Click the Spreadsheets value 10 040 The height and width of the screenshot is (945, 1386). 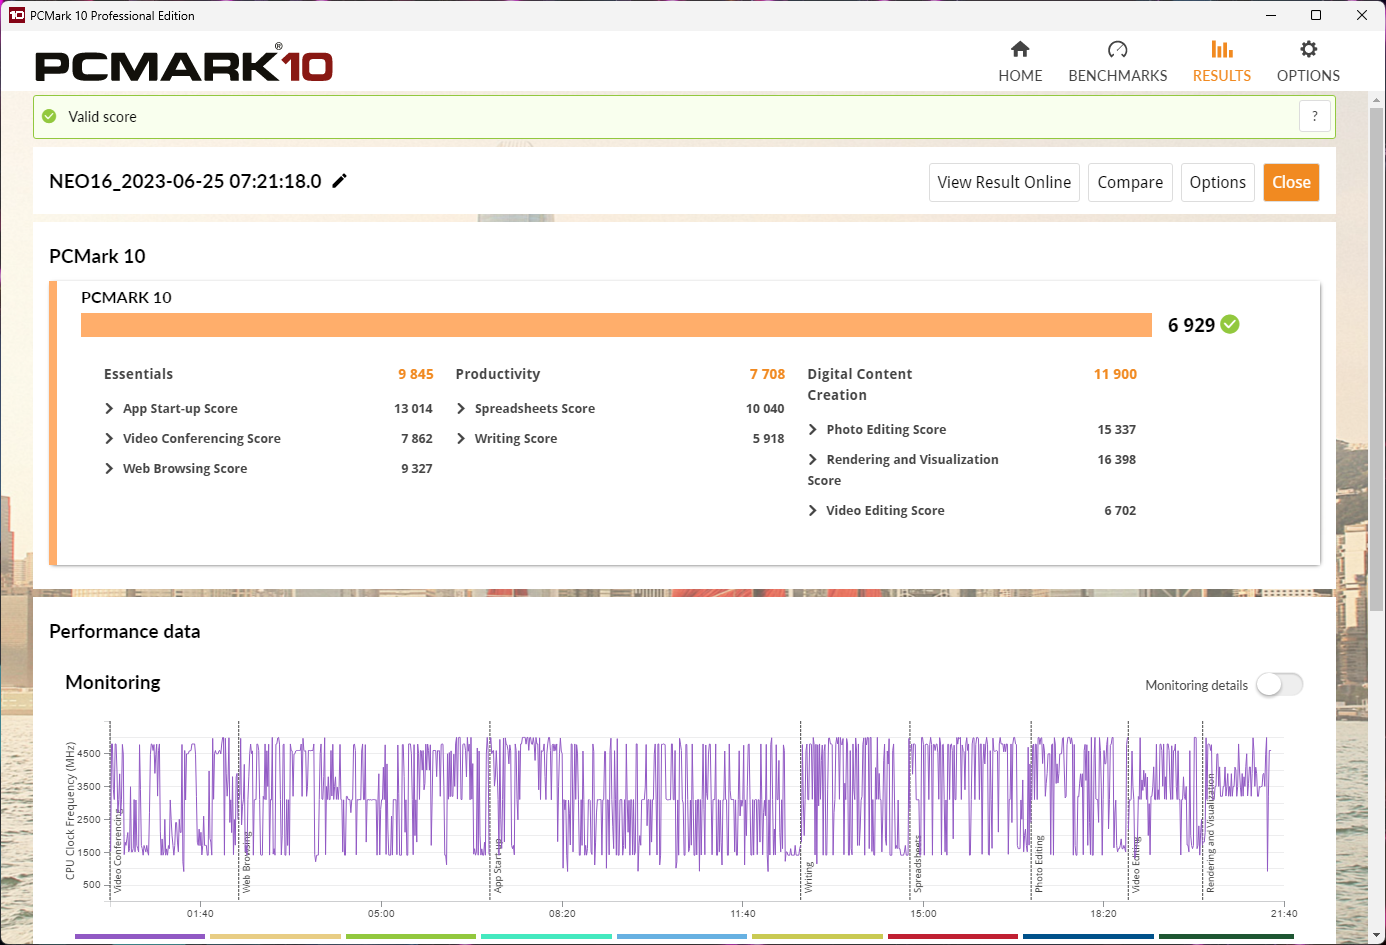coord(765,408)
